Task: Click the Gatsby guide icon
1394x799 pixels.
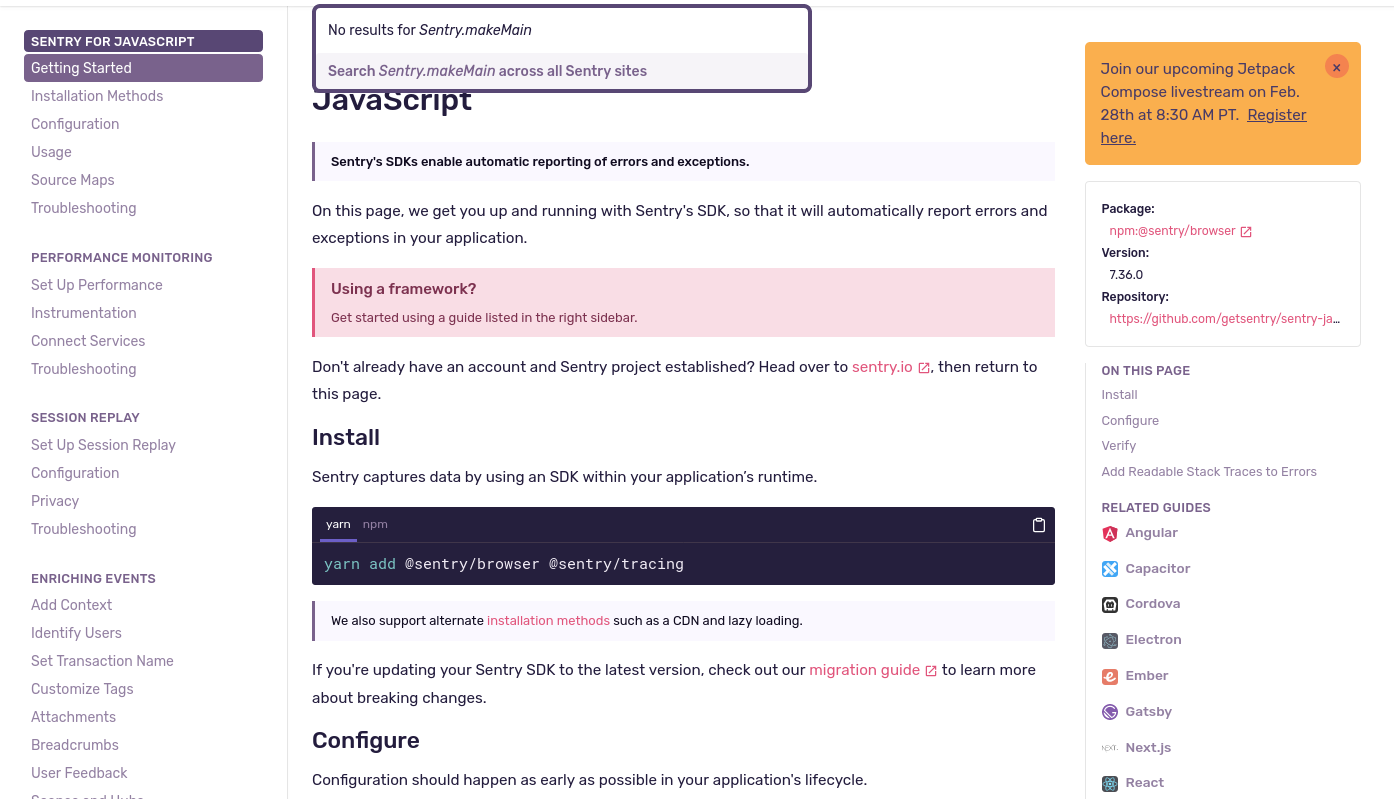Action: click(1110, 711)
